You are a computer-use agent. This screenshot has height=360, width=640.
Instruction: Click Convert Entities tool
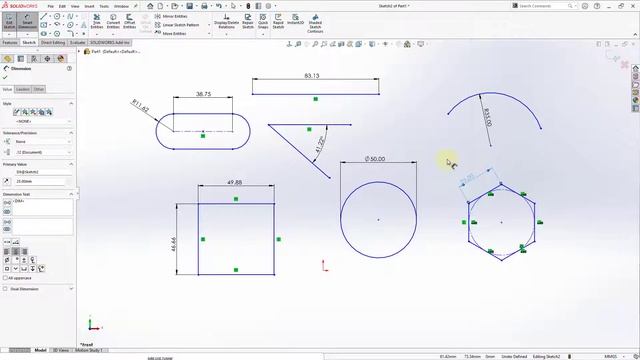113,21
